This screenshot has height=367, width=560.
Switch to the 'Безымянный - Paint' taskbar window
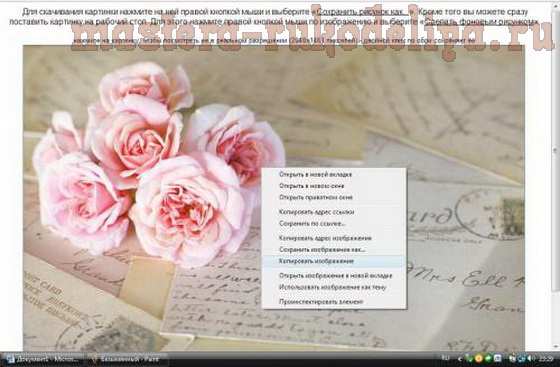126,359
